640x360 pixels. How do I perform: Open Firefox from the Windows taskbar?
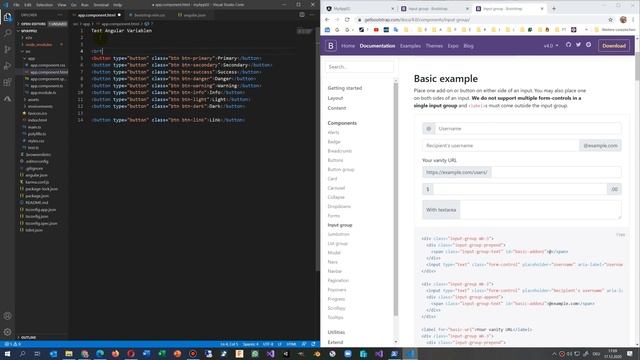pyautogui.click(x=116, y=354)
